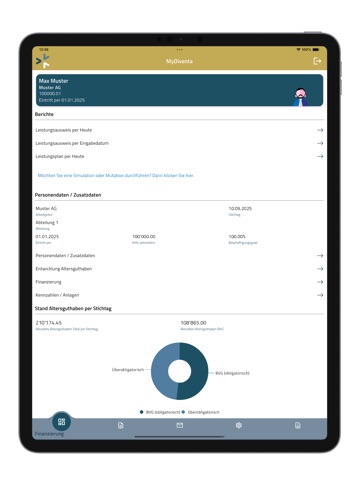360x480 pixels.
Task: Open the Finanzierung list entry
Action: (179, 282)
